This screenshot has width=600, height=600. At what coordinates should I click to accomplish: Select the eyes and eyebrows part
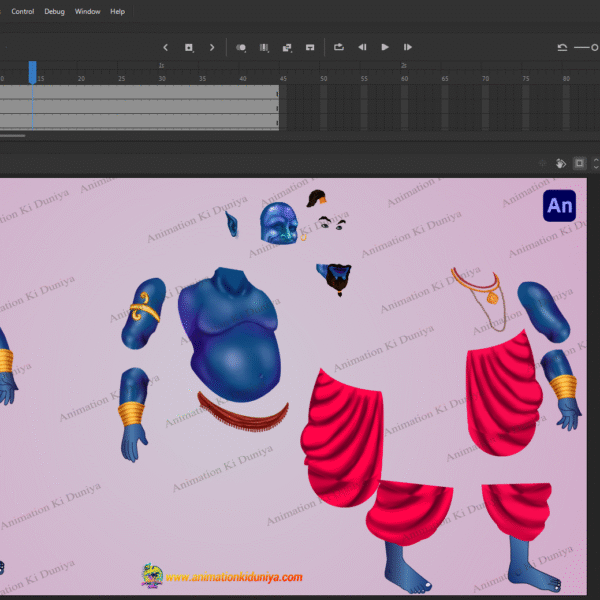pyautogui.click(x=331, y=222)
